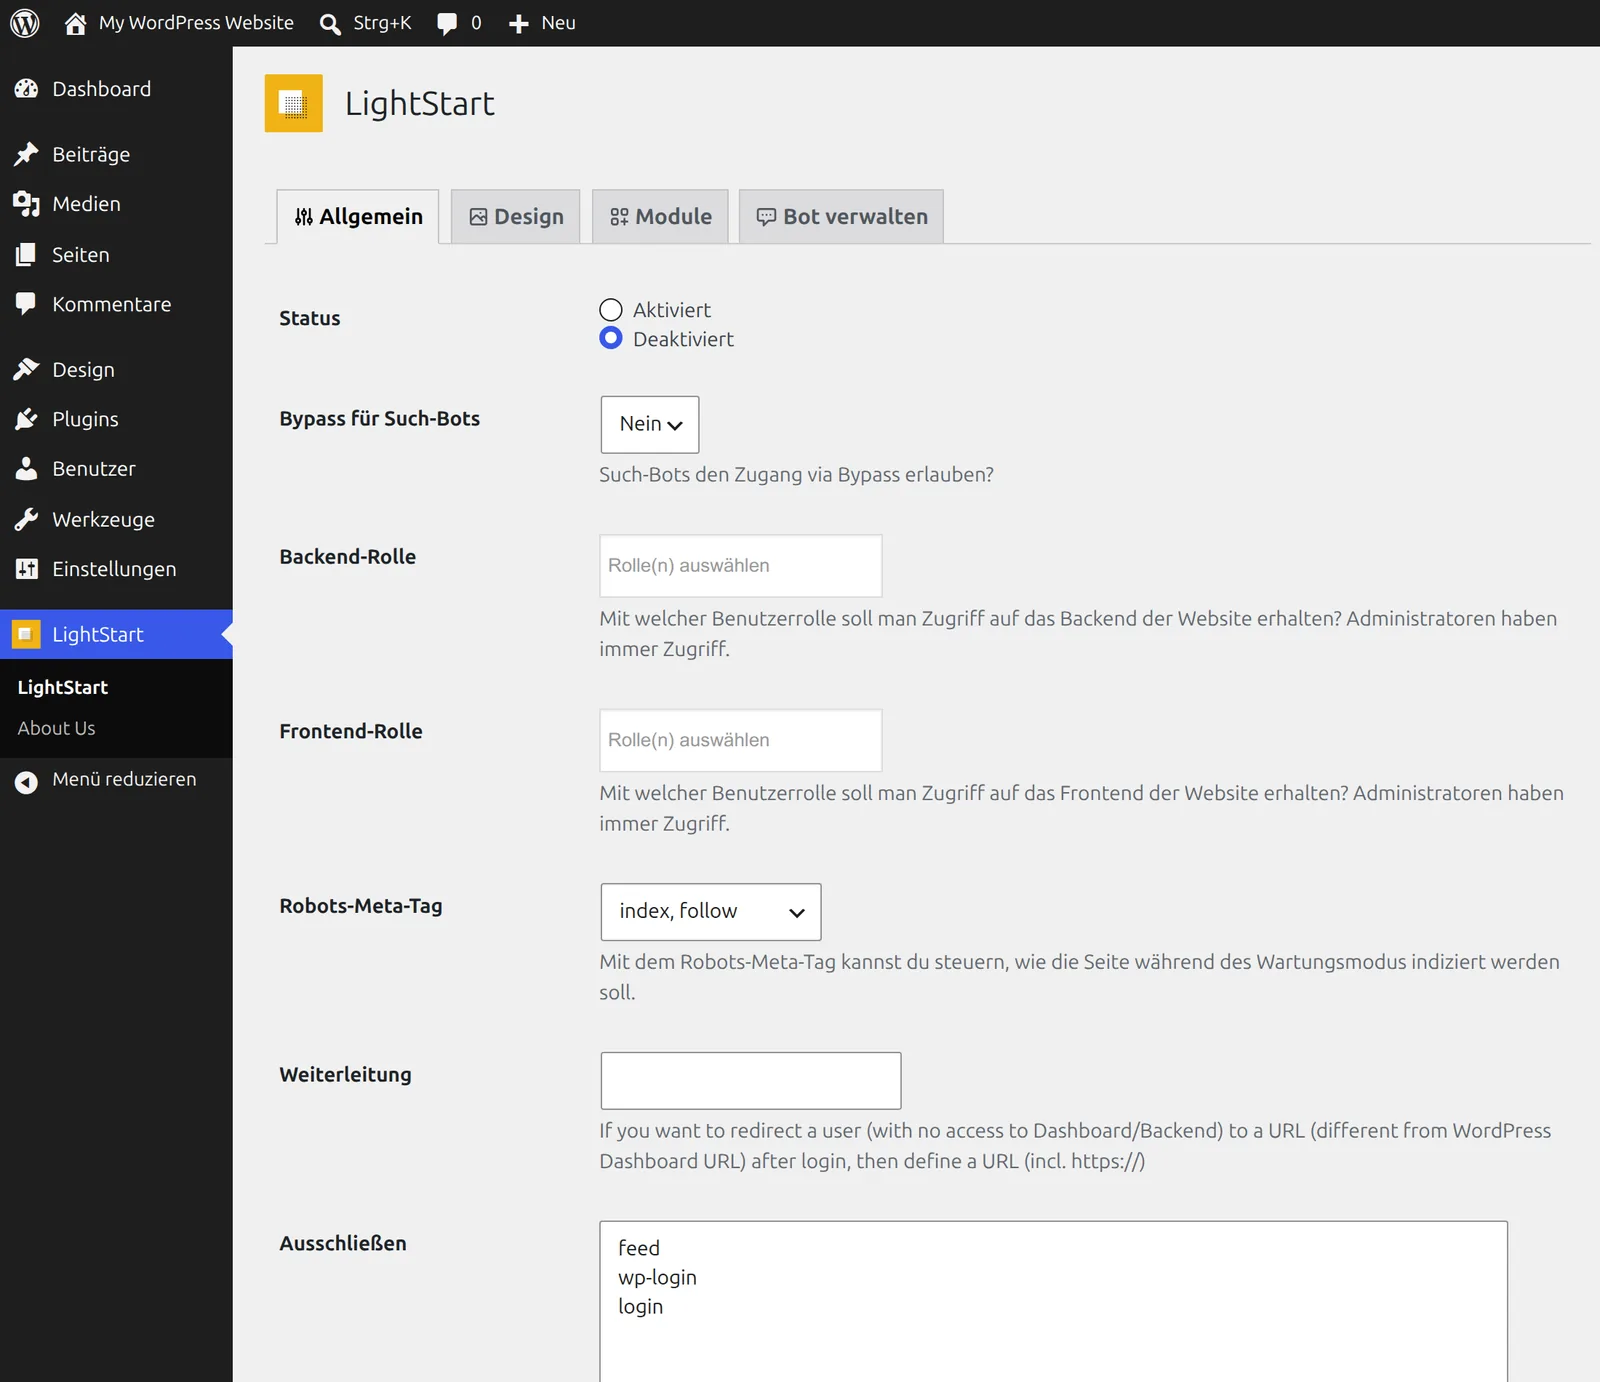Viewport: 1600px width, 1382px height.
Task: Switch to the Module tab
Action: (x=660, y=217)
